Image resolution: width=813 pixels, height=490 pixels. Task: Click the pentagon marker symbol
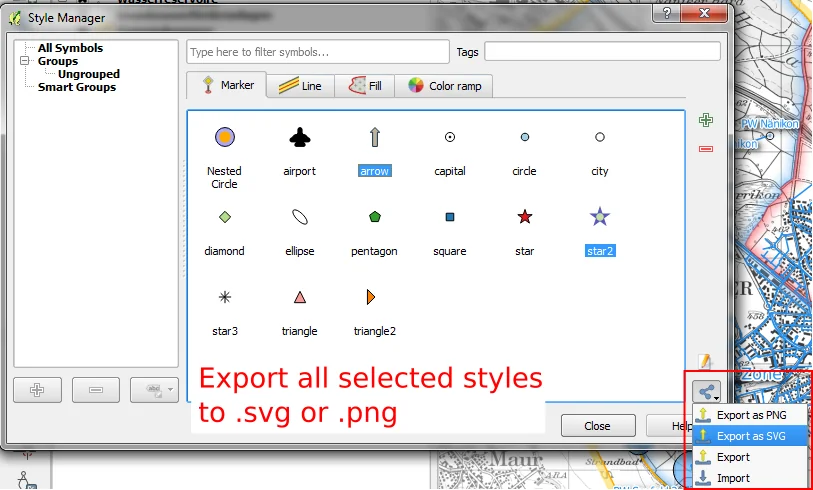(x=374, y=216)
